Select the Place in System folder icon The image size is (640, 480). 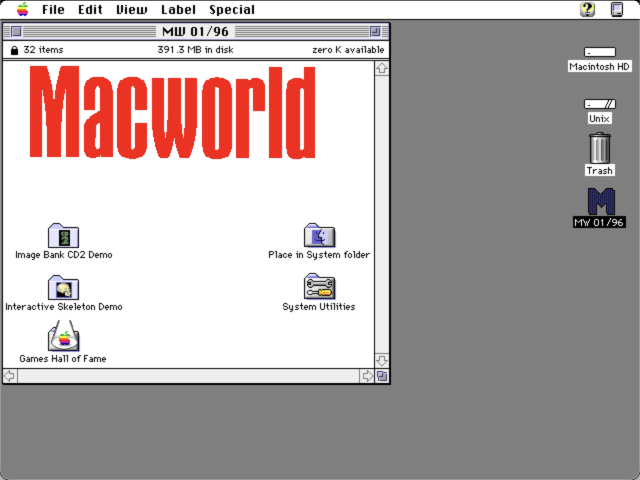(x=319, y=235)
